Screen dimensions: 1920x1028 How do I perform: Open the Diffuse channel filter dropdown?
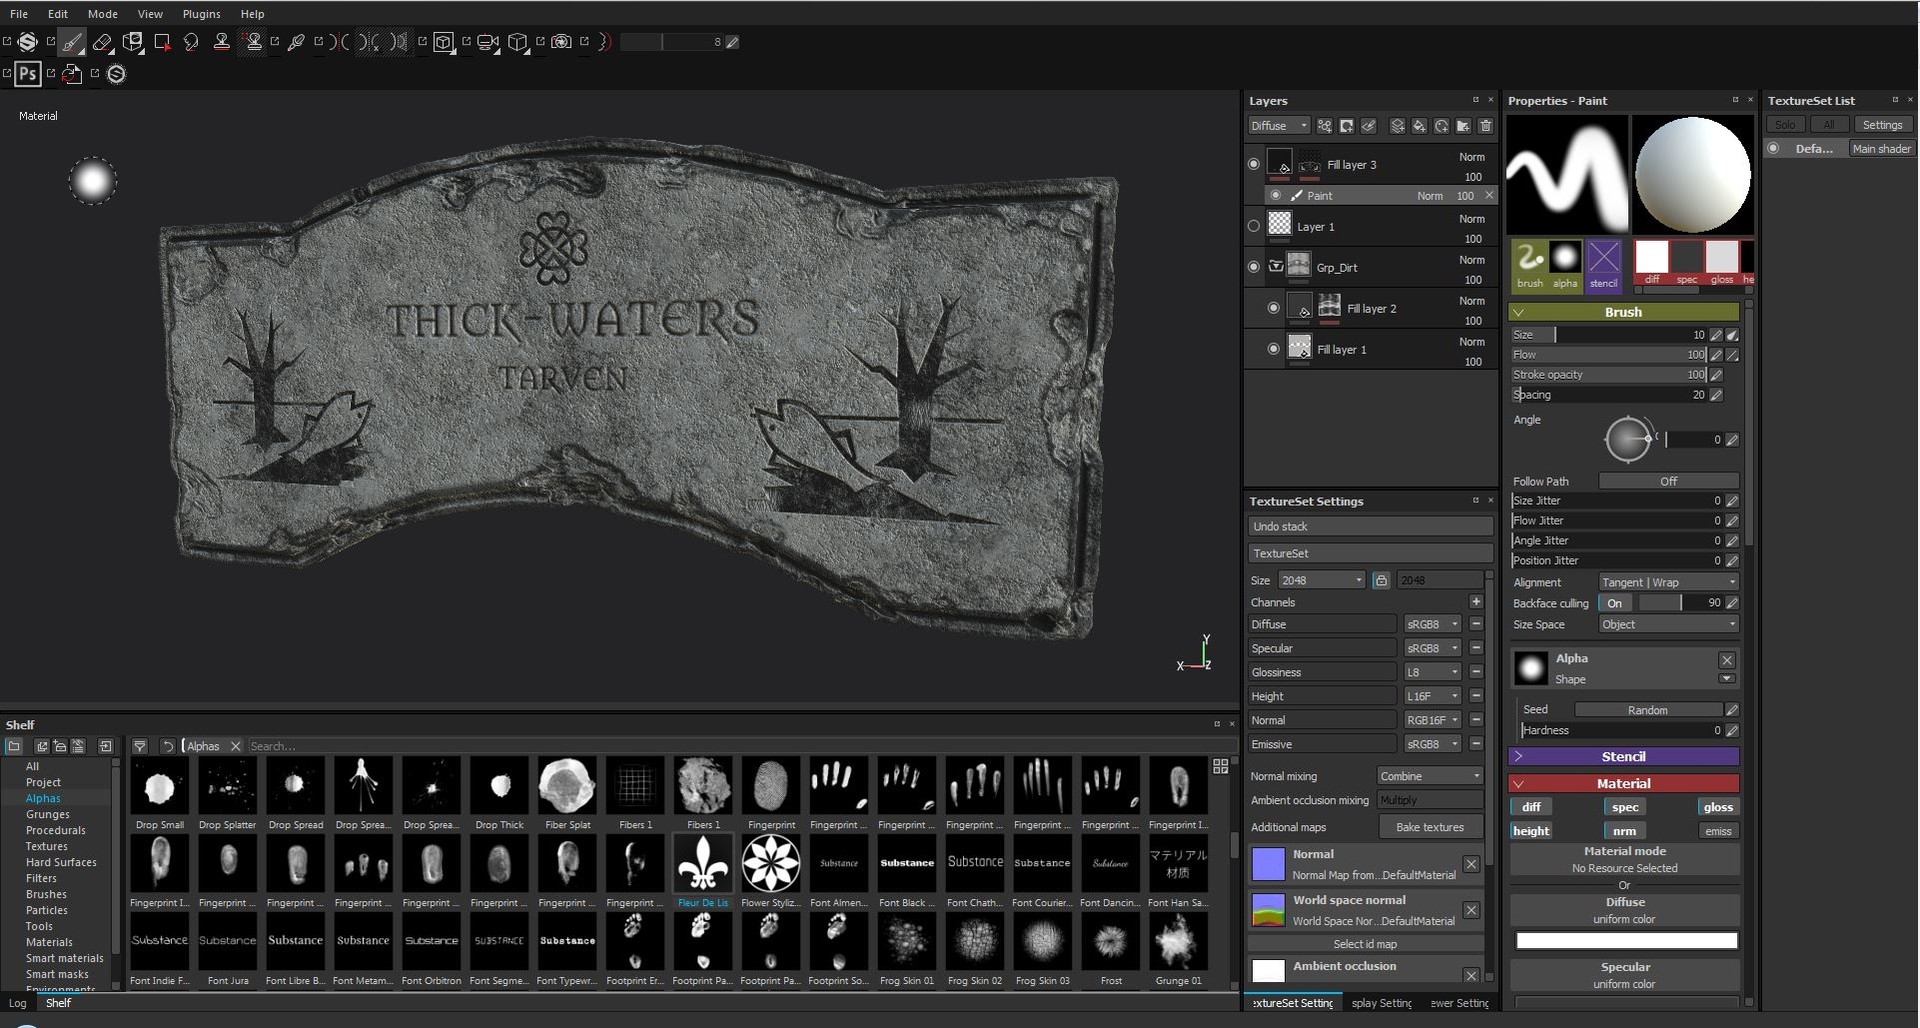(1278, 125)
